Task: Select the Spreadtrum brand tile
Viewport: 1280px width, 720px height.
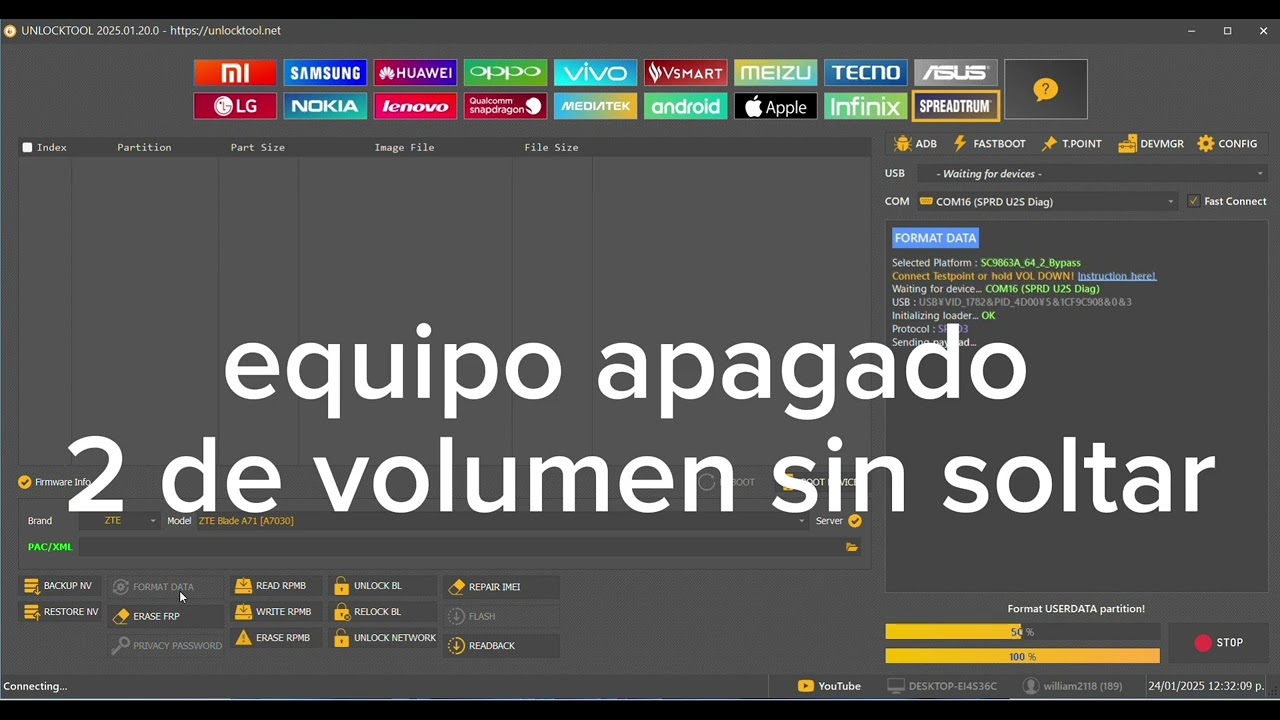Action: click(956, 106)
